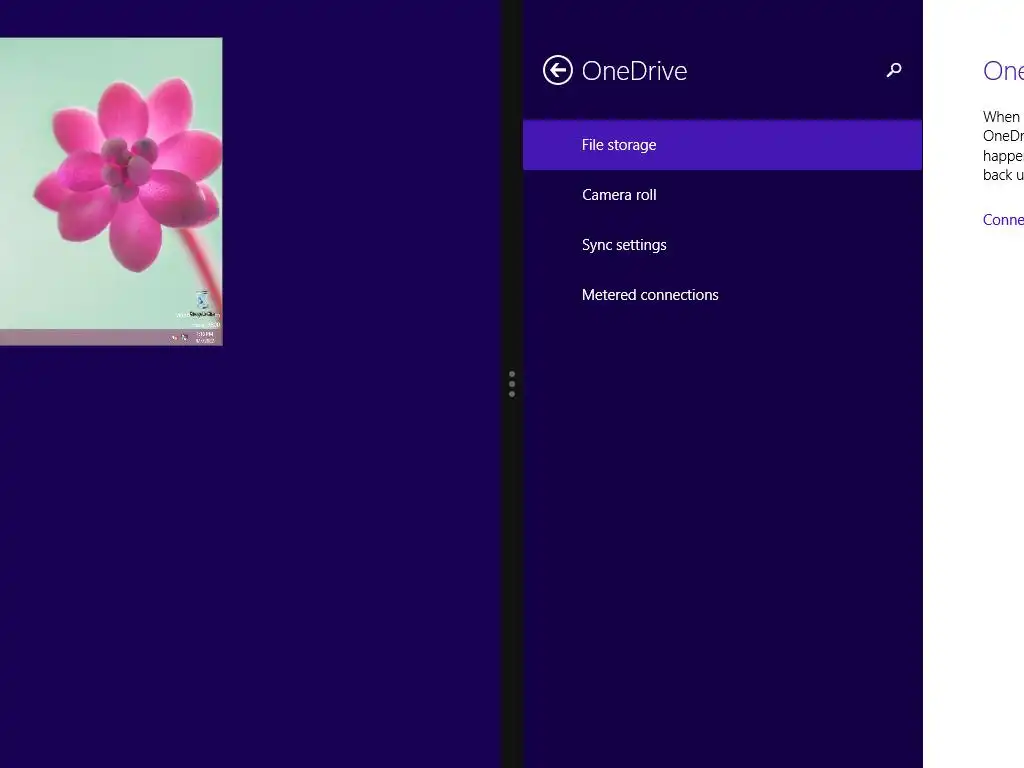
Task: Open the Camera roll section
Action: coord(722,195)
